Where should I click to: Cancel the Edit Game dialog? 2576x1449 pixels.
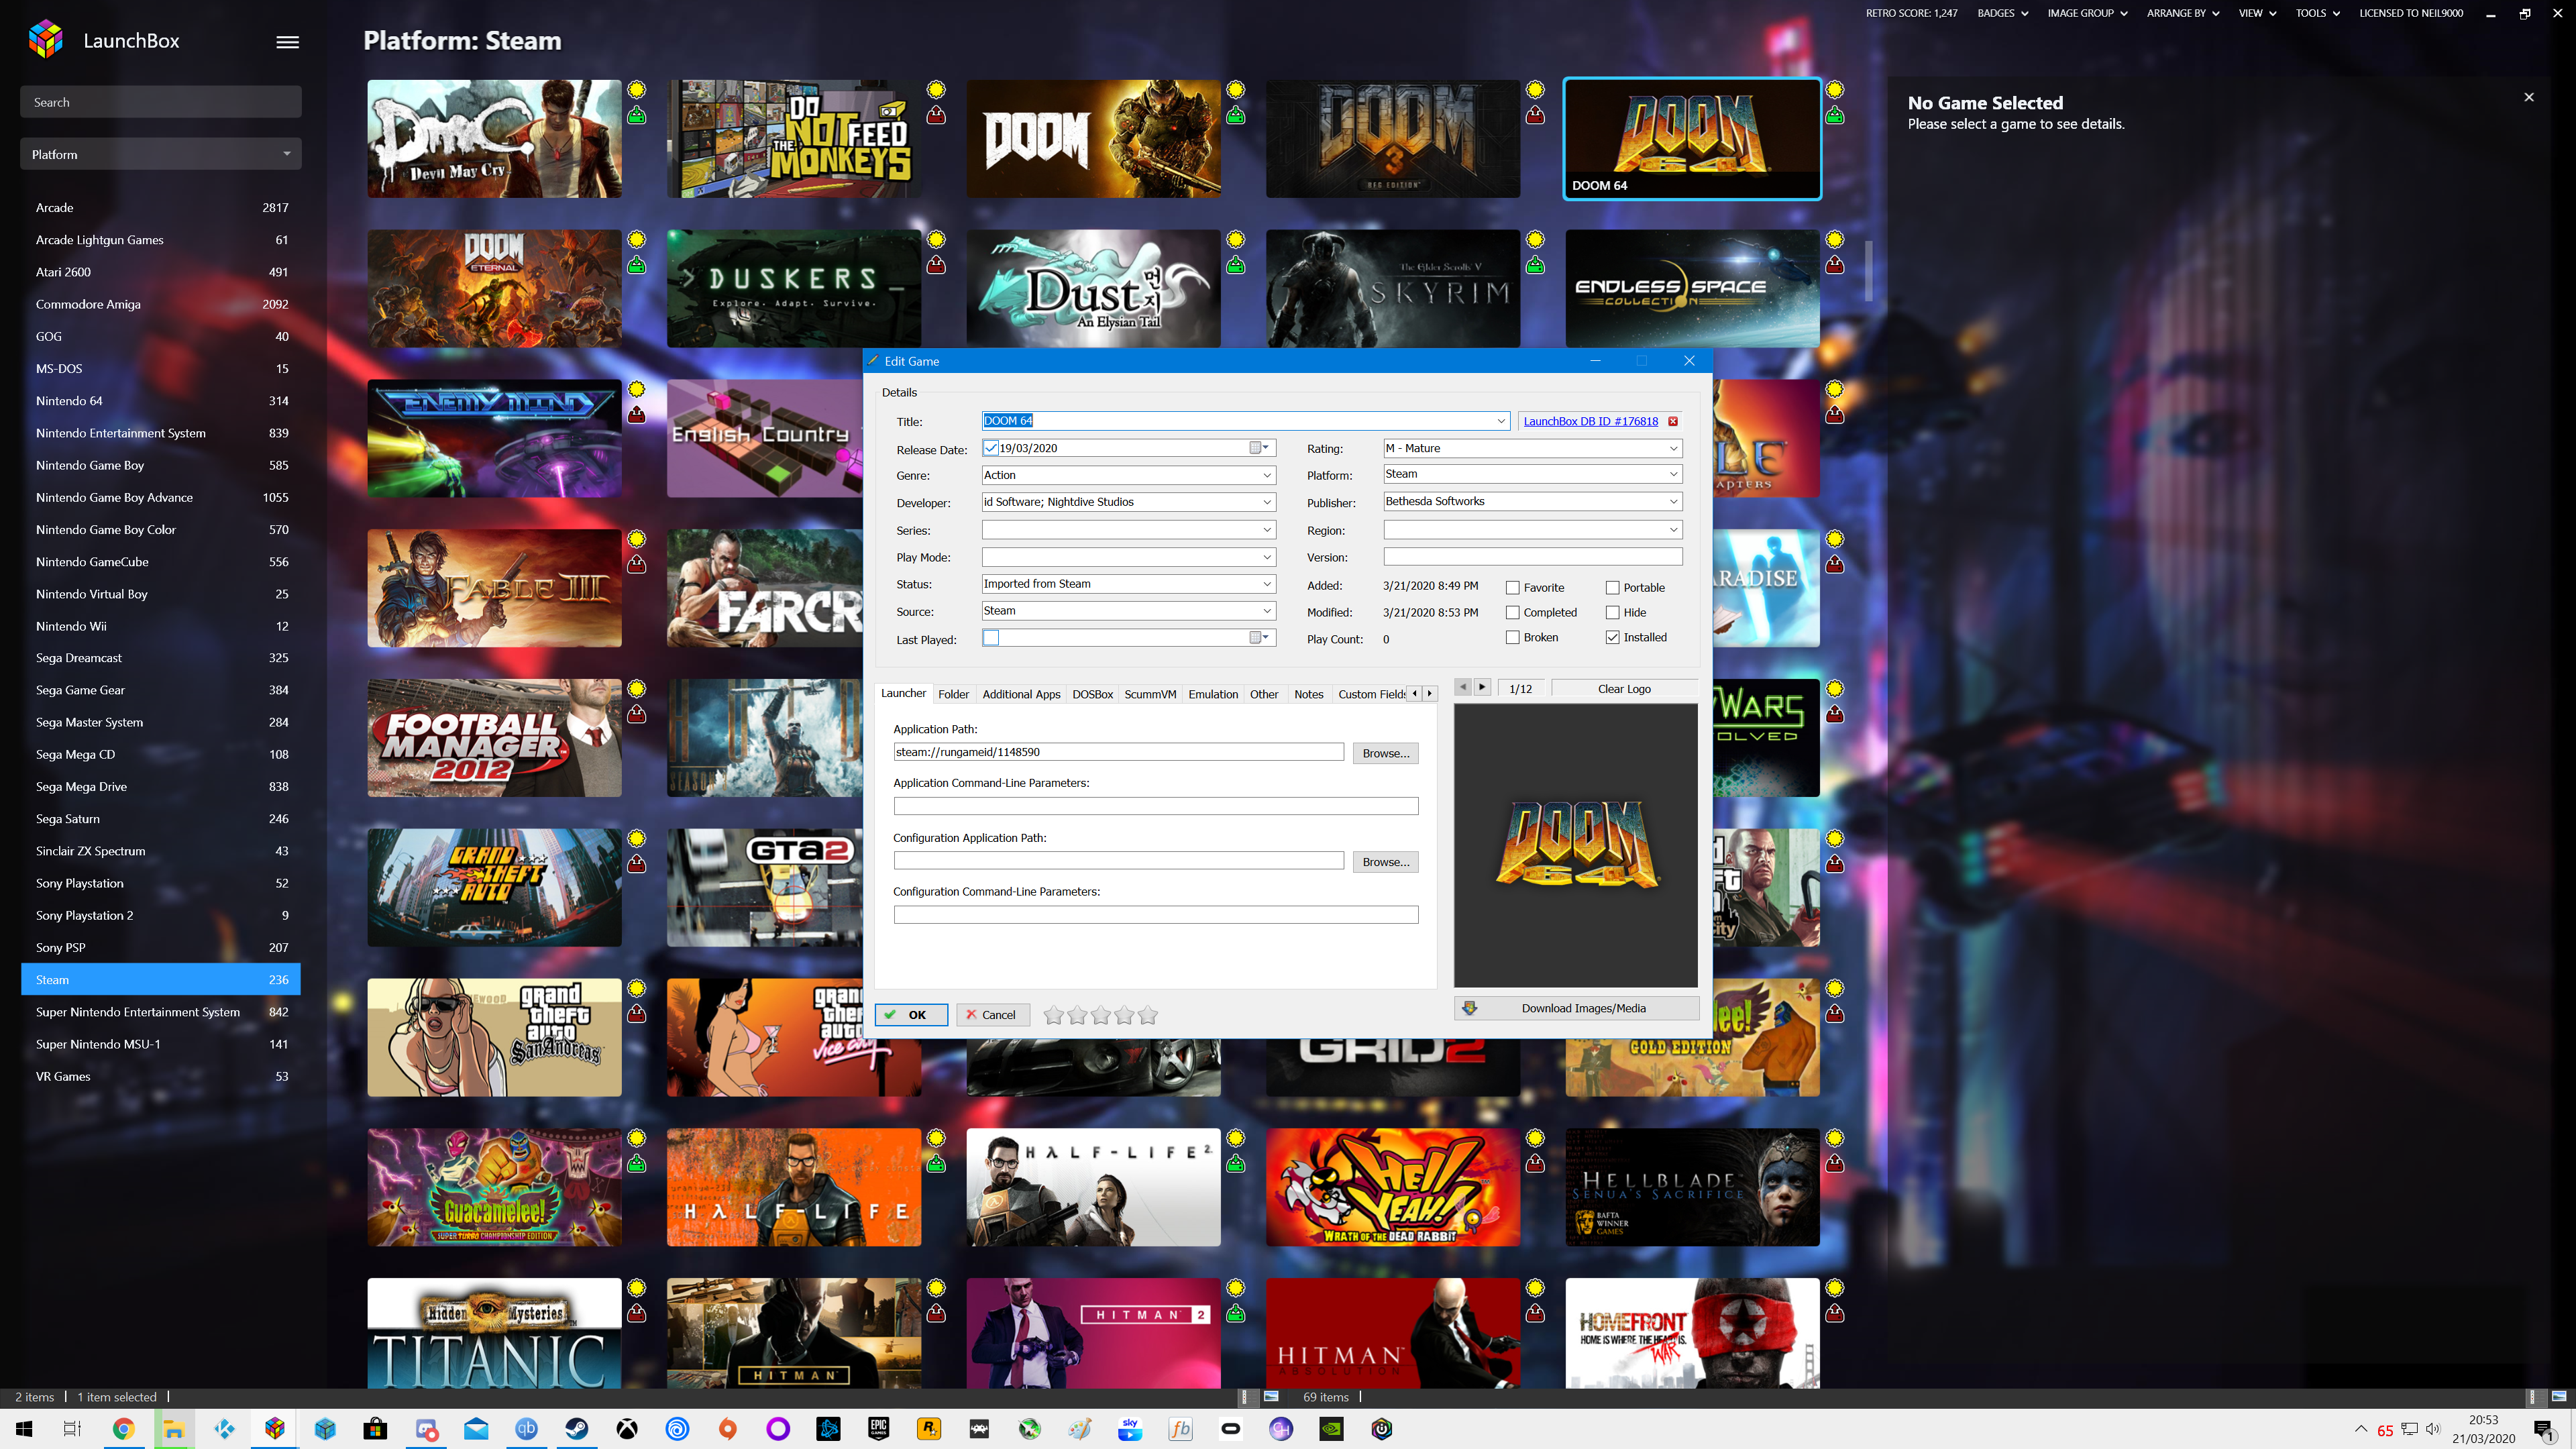coord(992,1015)
